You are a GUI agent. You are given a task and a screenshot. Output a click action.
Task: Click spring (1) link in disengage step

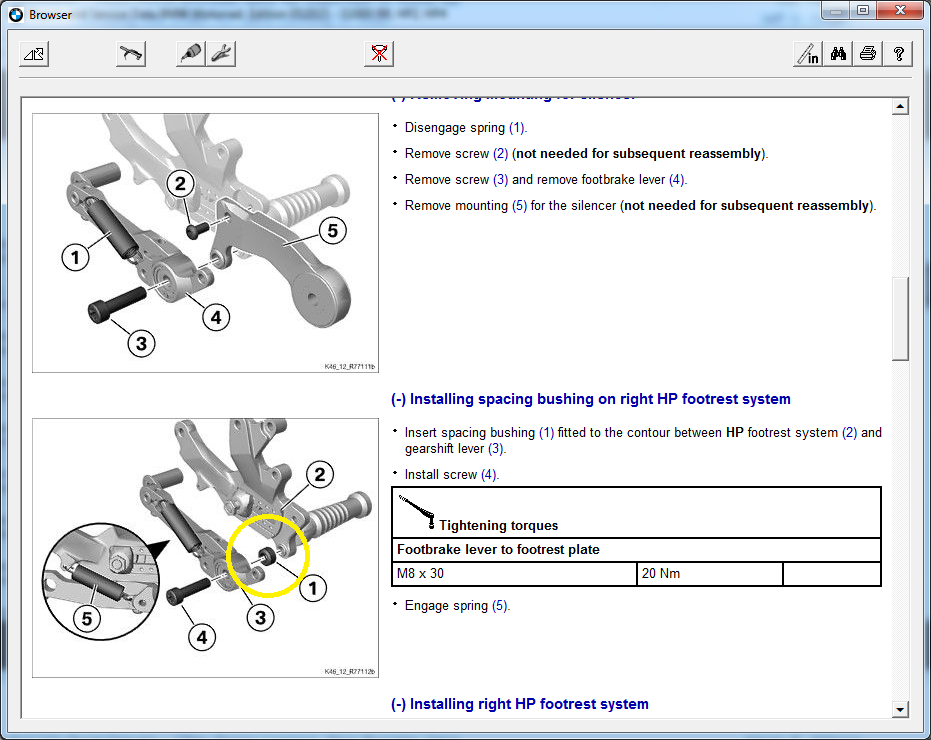click(x=516, y=128)
